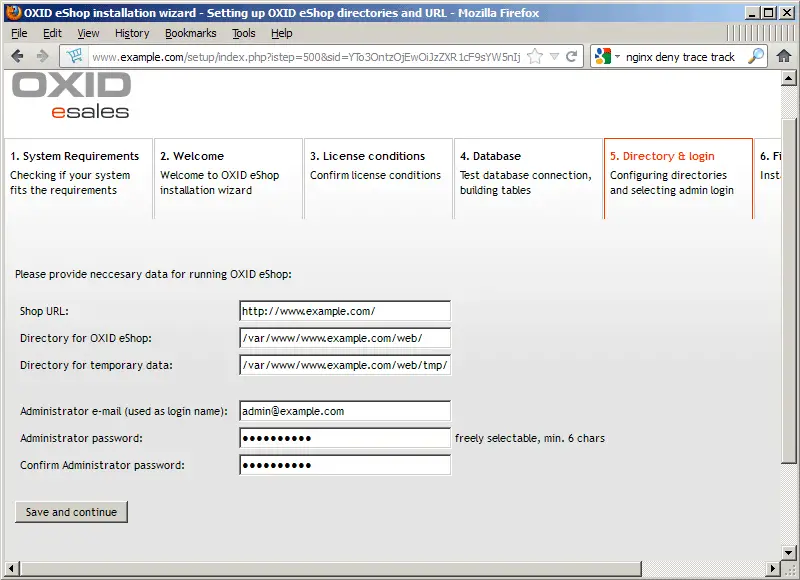Image resolution: width=800 pixels, height=580 pixels.
Task: Close the Firefox window
Action: 787,13
